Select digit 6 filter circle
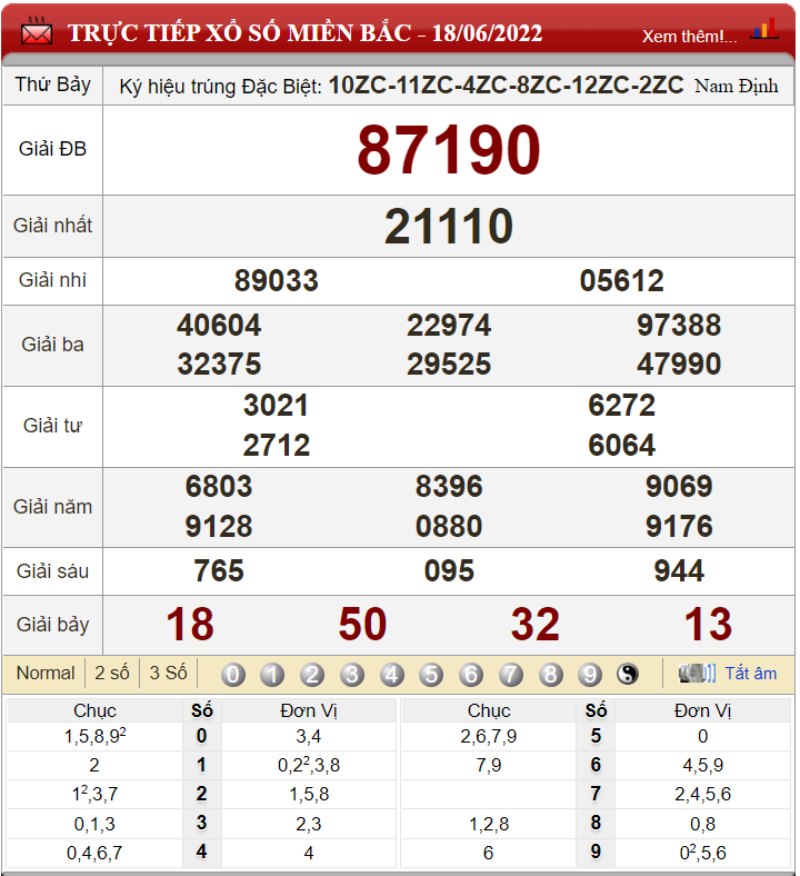Image resolution: width=800 pixels, height=876 pixels. point(471,674)
